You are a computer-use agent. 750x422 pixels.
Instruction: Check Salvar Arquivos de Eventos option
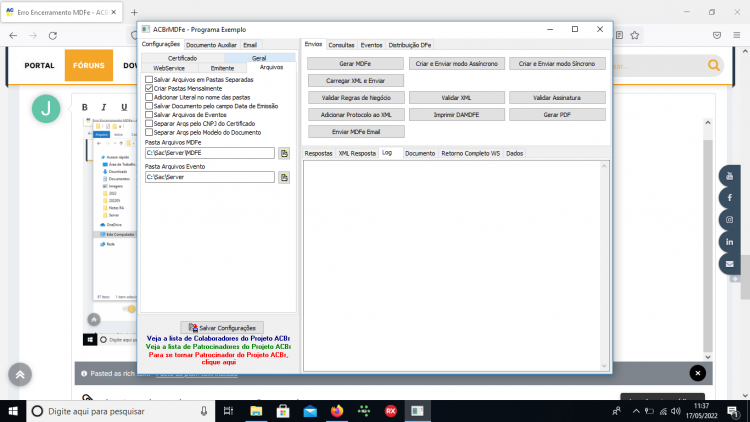pos(149,115)
